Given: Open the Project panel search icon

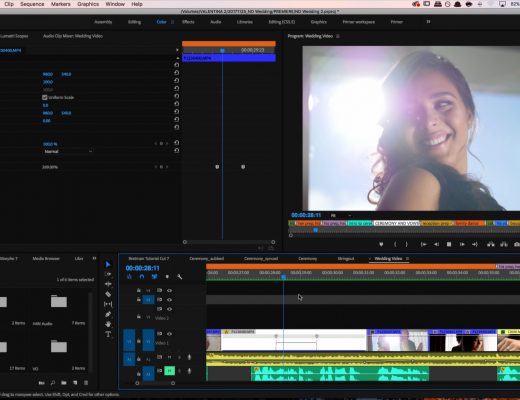Looking at the screenshot, I should coord(53,383).
